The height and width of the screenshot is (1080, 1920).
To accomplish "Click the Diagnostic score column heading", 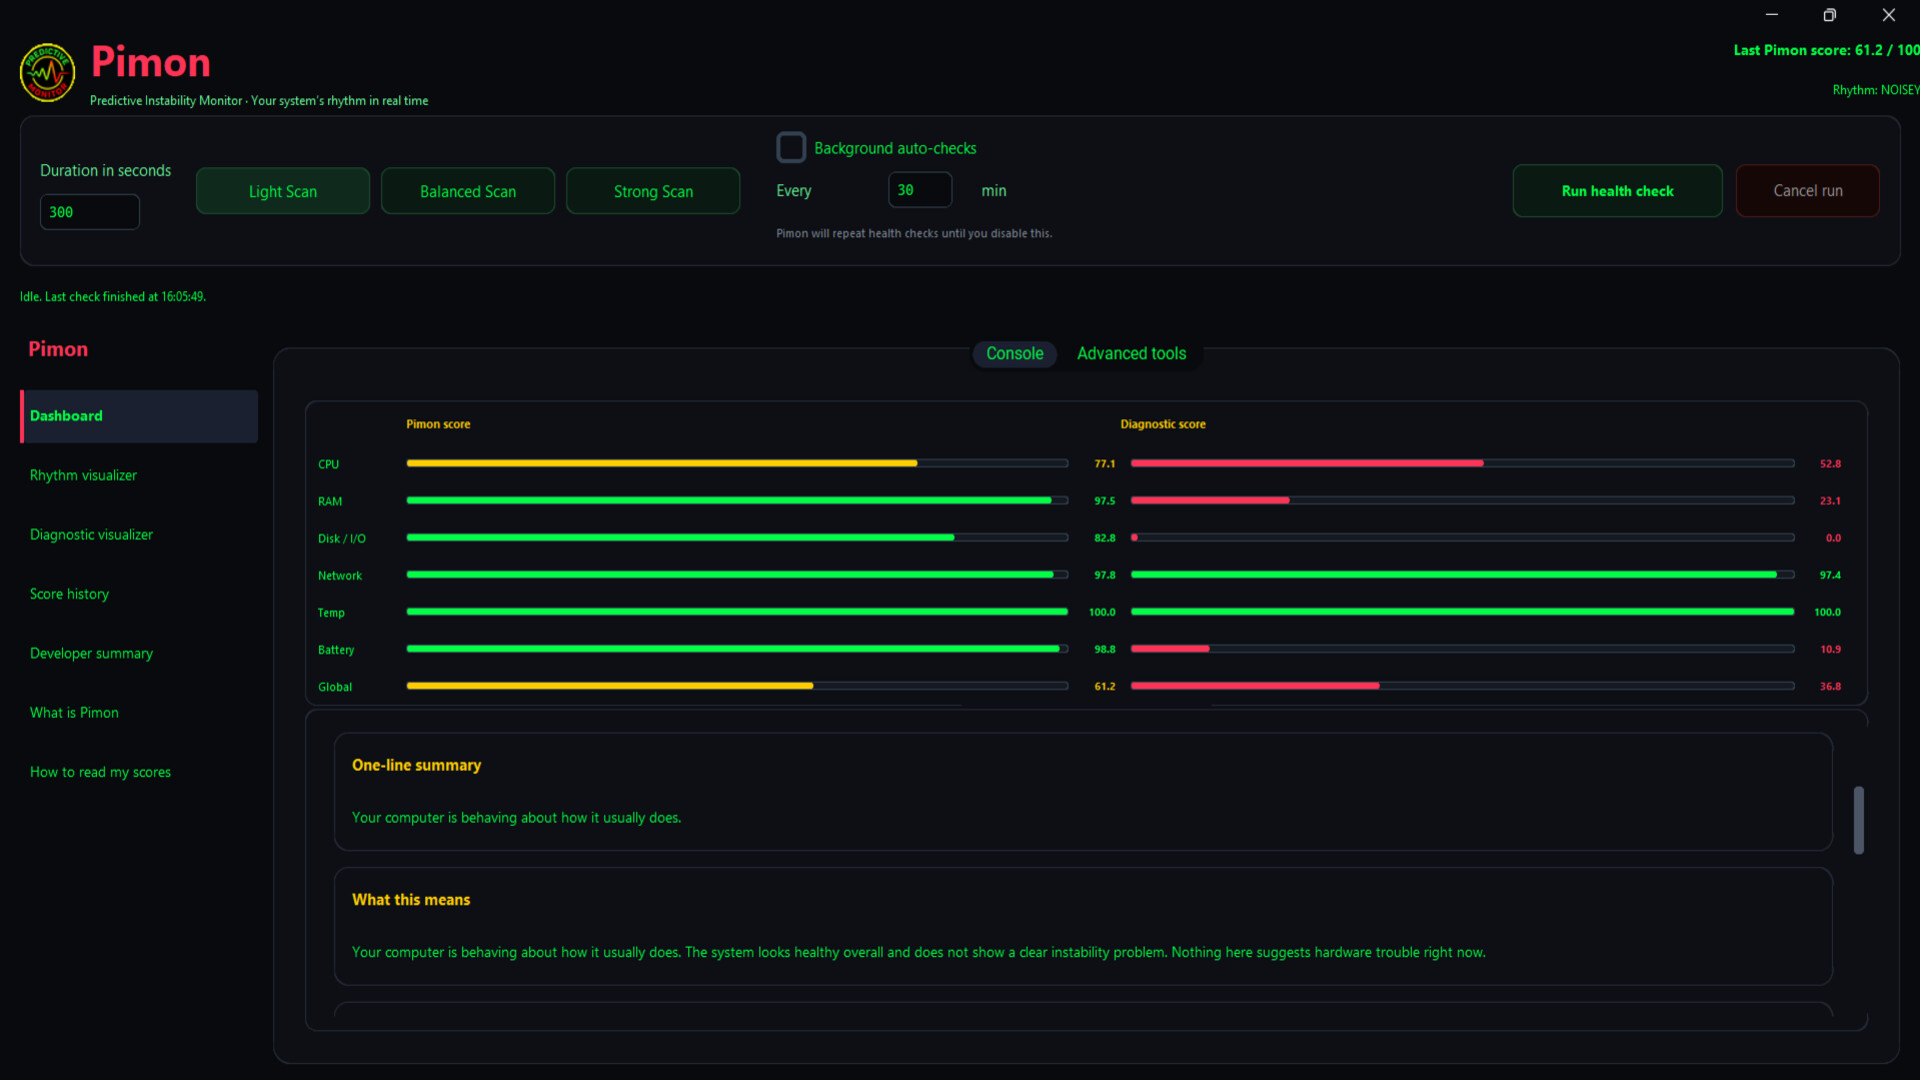I will click(1163, 424).
